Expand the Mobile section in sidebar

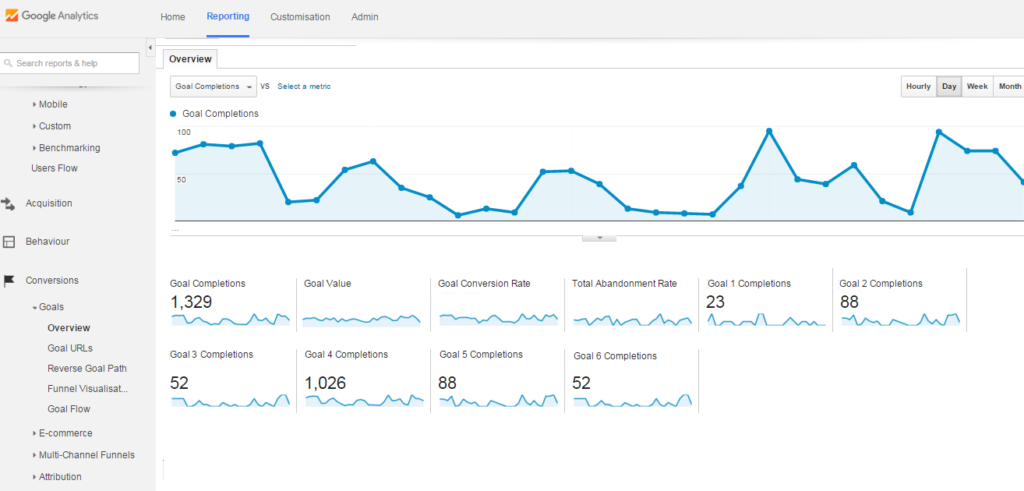pos(50,104)
